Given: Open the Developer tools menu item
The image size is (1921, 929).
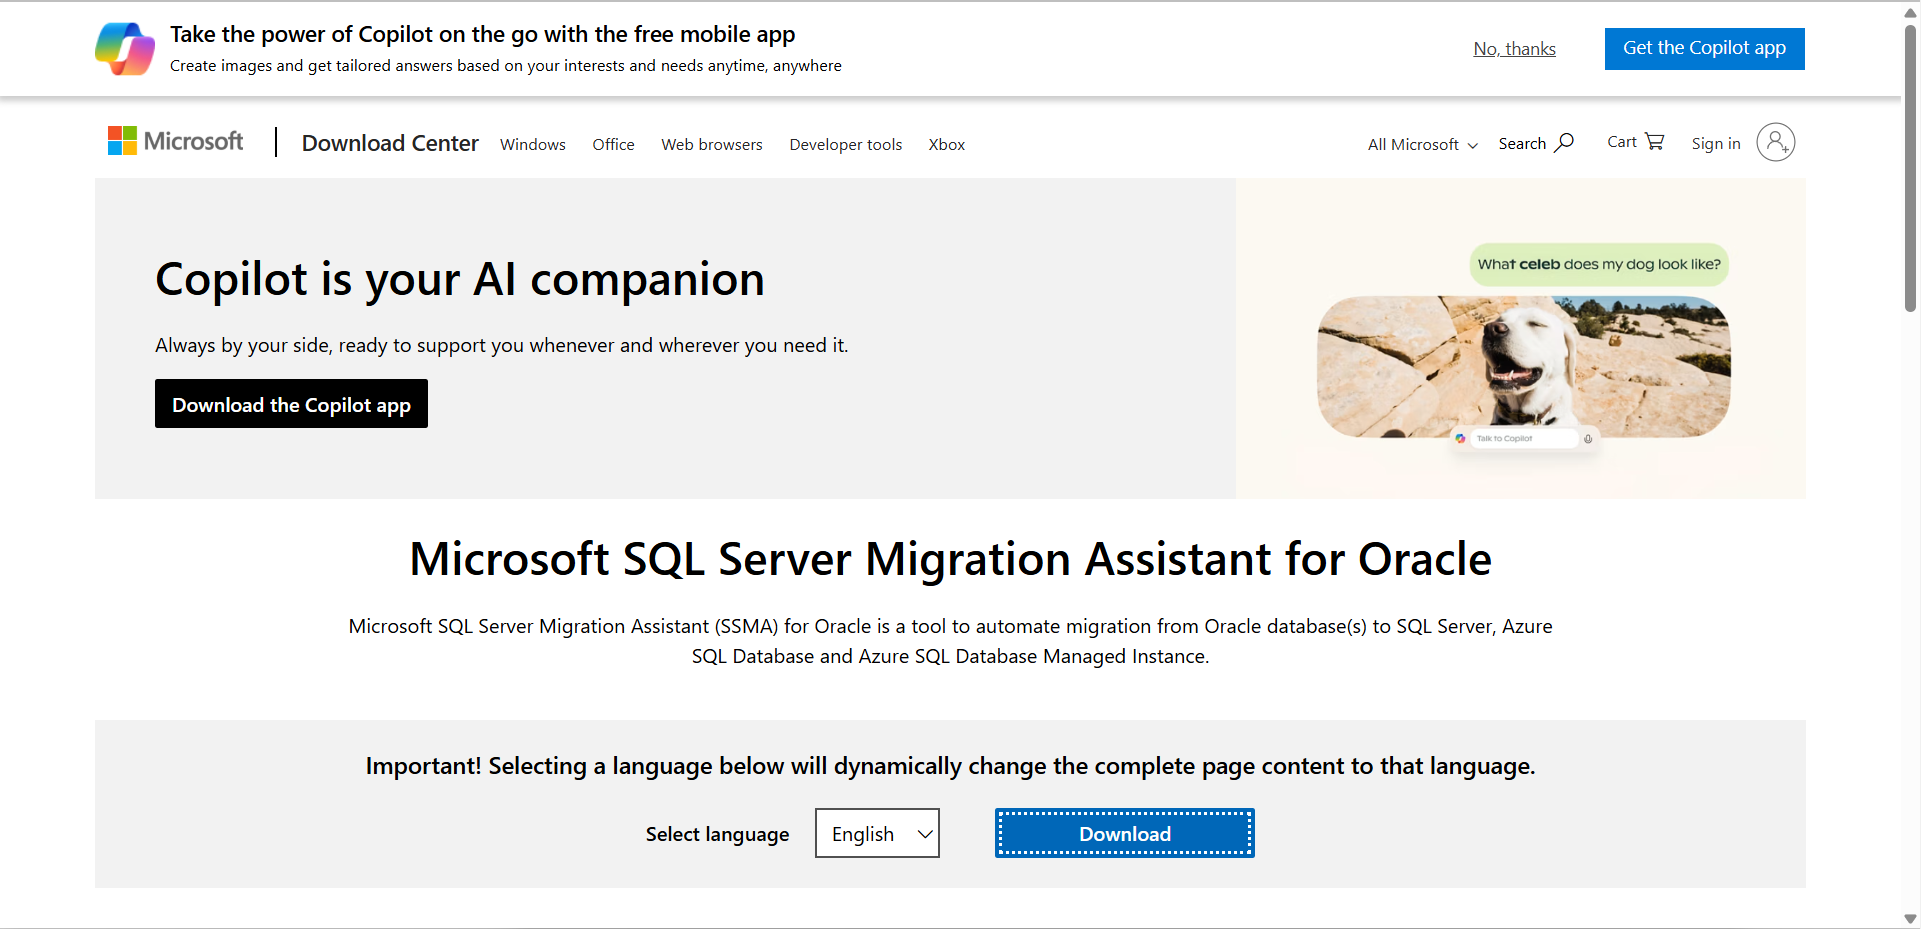Looking at the screenshot, I should click(x=845, y=144).
